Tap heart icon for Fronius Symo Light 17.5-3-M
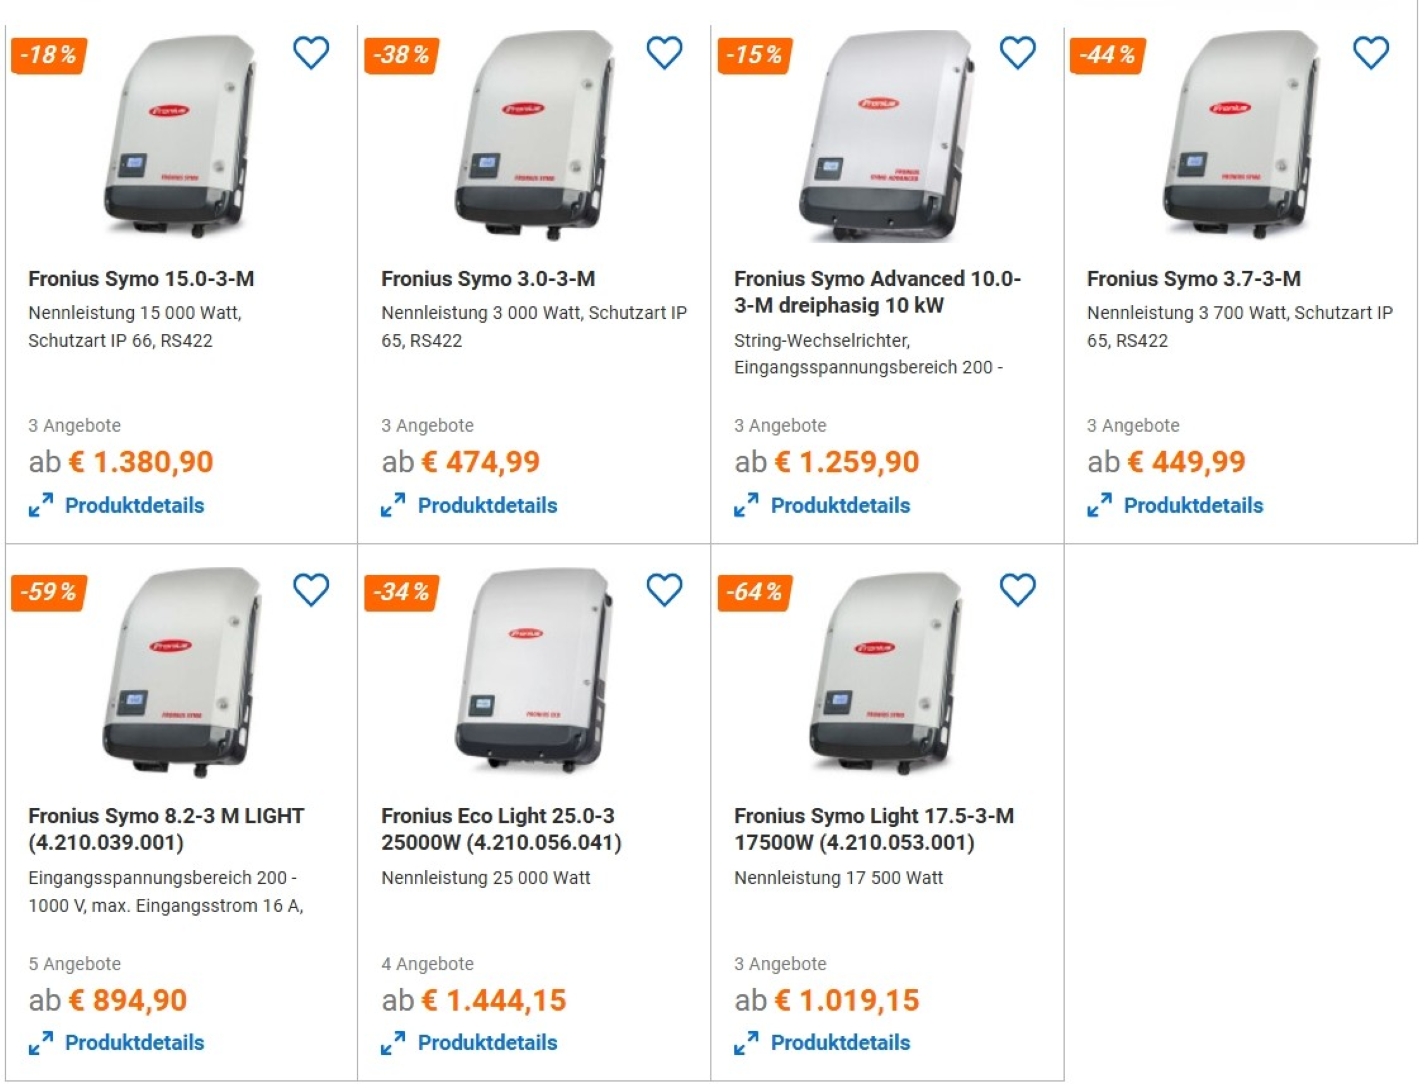The width and height of the screenshot is (1426, 1092). coord(1017,590)
